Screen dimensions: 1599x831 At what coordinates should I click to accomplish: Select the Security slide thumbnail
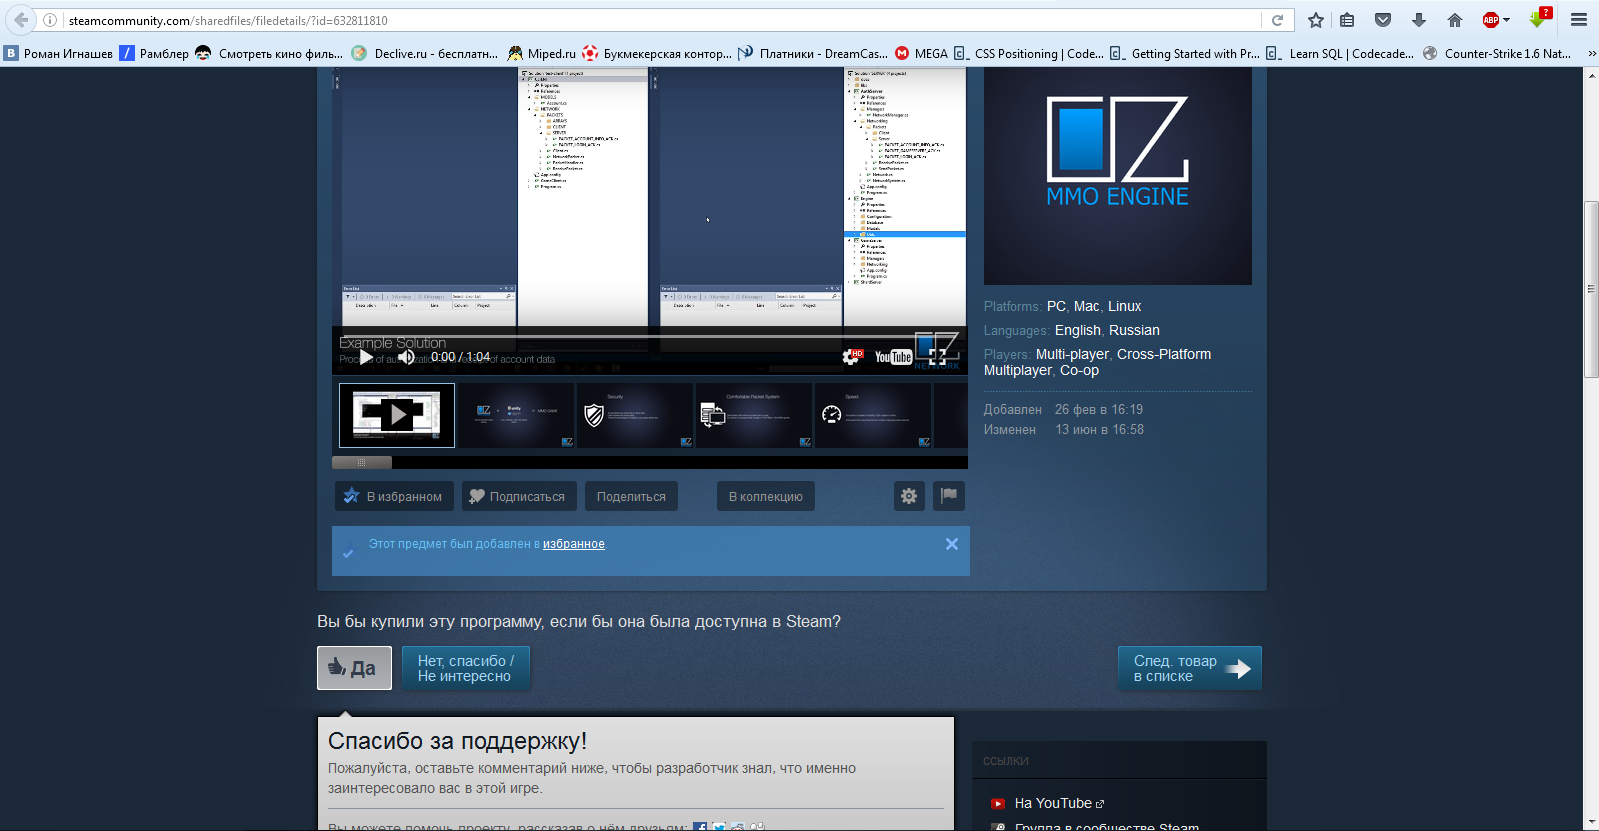[634, 416]
